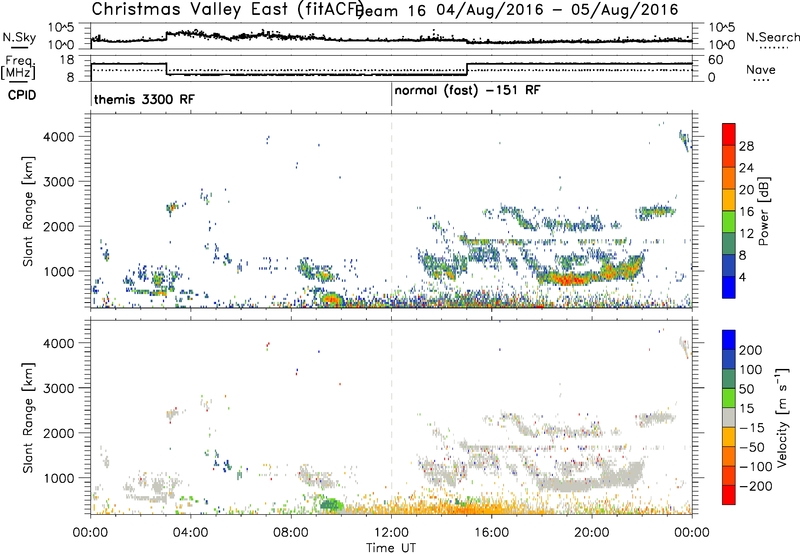The image size is (800, 554).
Task: Click the noise trace in the N.Sky panel
Action: tap(391, 39)
